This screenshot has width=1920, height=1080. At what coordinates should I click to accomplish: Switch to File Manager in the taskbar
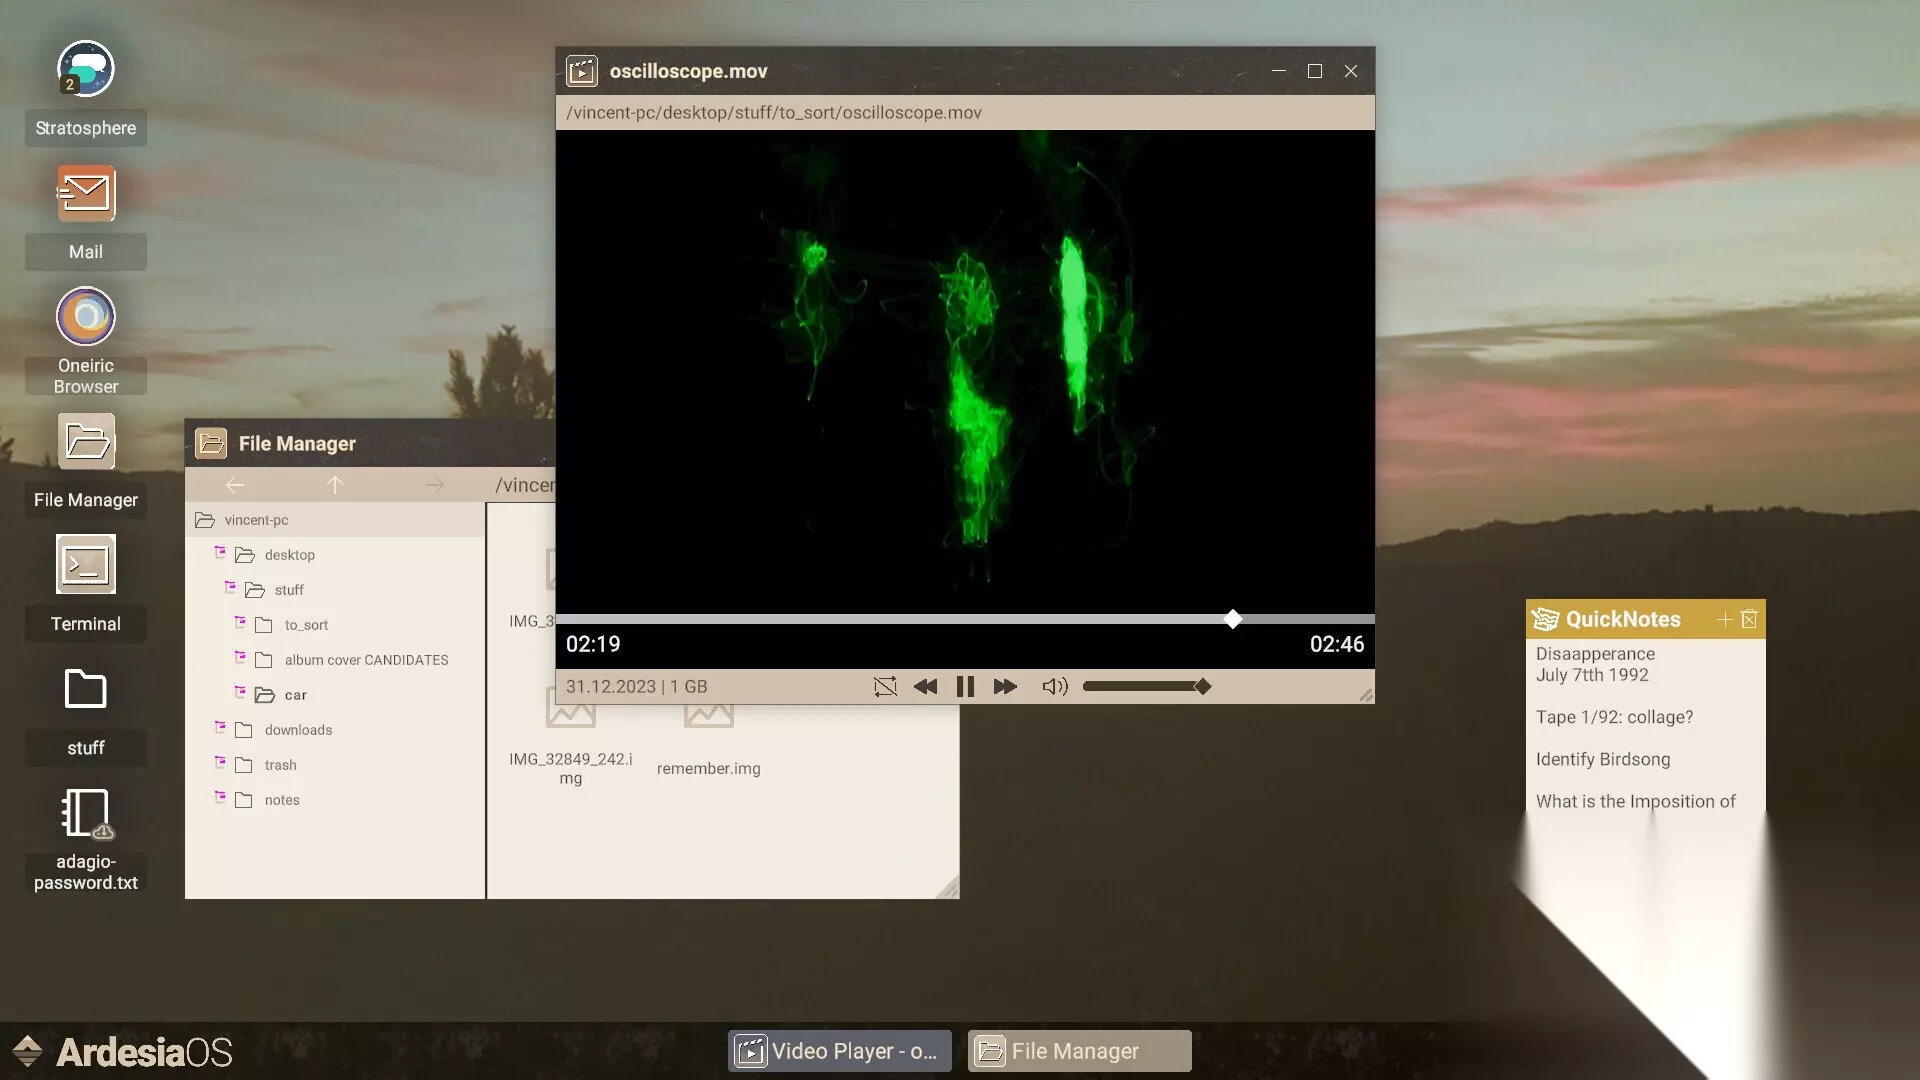(1079, 1051)
